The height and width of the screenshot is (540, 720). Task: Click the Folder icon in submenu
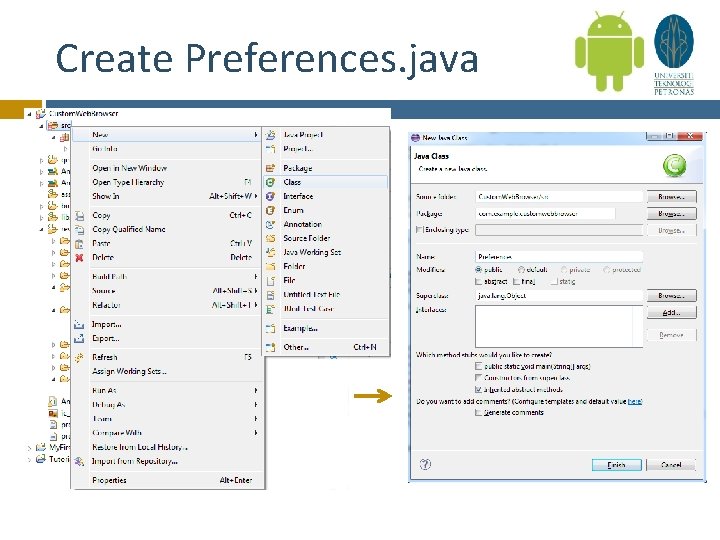pos(270,266)
